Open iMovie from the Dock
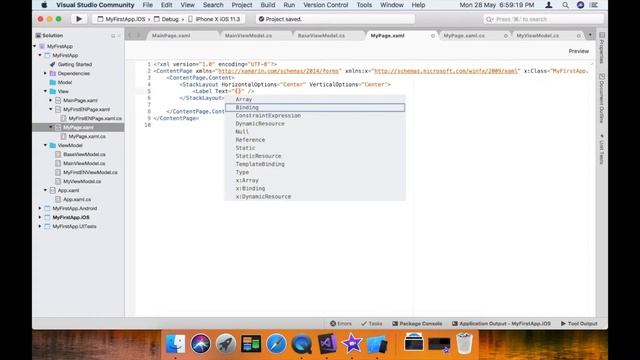640x360 pixels. click(352, 344)
